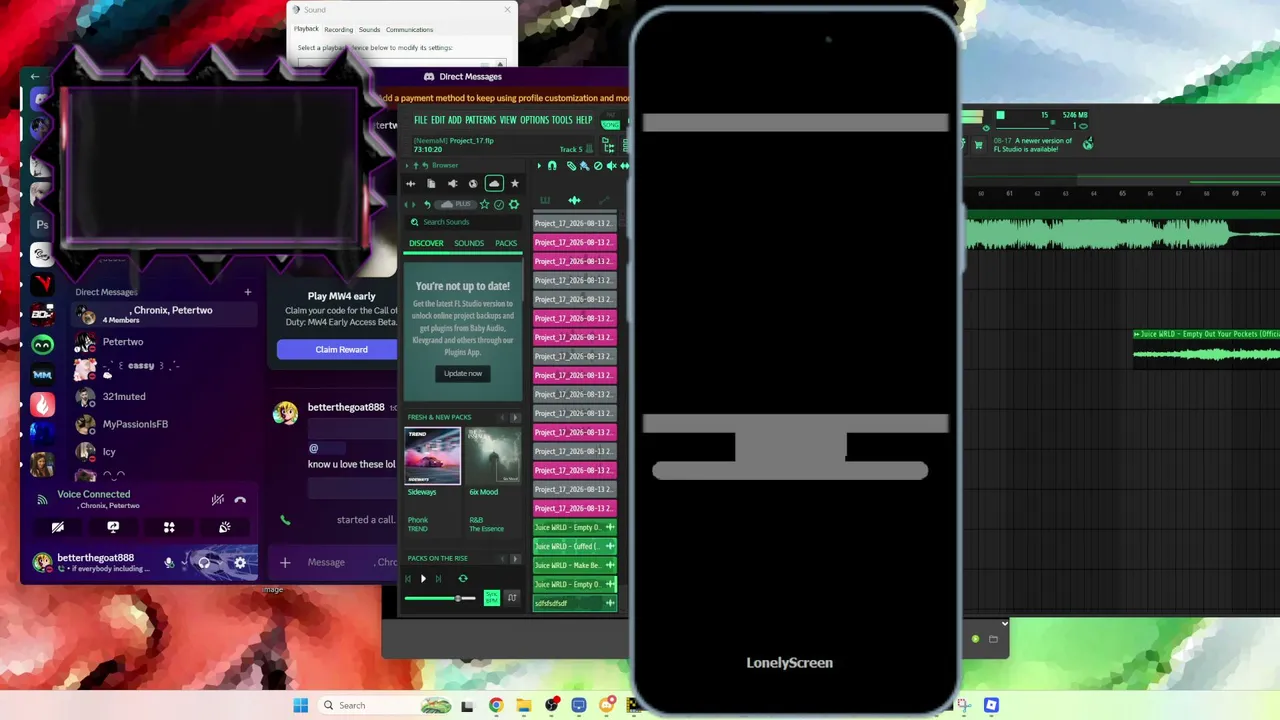
Task: Click the Claim Reward button in Discord
Action: point(341,349)
